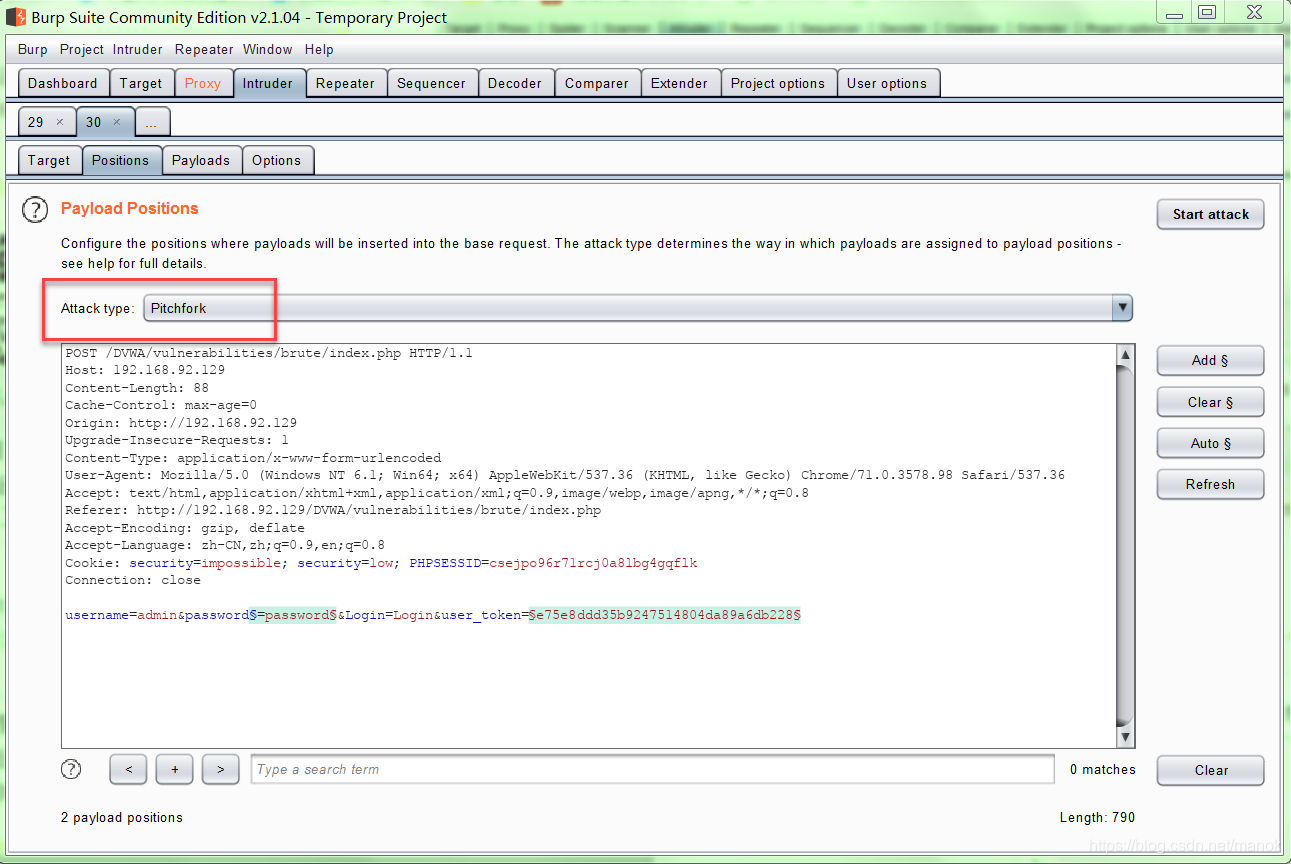
Task: Click the Burp Suite logo in title bar
Action: tap(15, 17)
